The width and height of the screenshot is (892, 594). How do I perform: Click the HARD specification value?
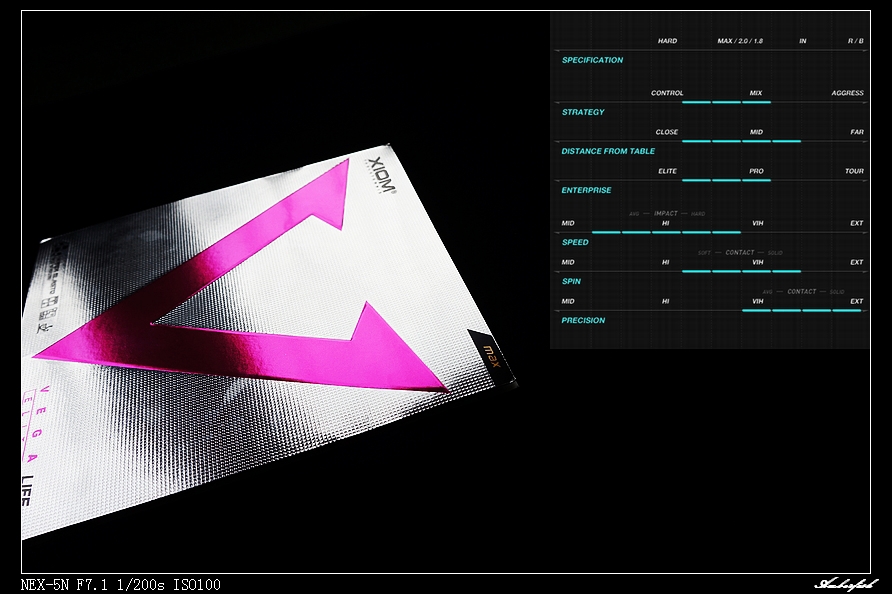(667, 41)
